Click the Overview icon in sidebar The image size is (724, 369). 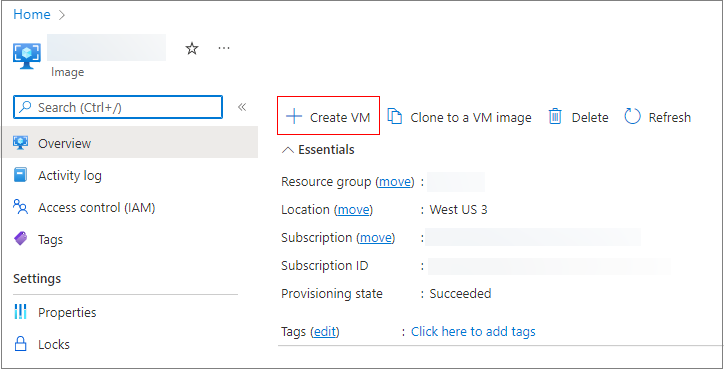click(x=21, y=143)
